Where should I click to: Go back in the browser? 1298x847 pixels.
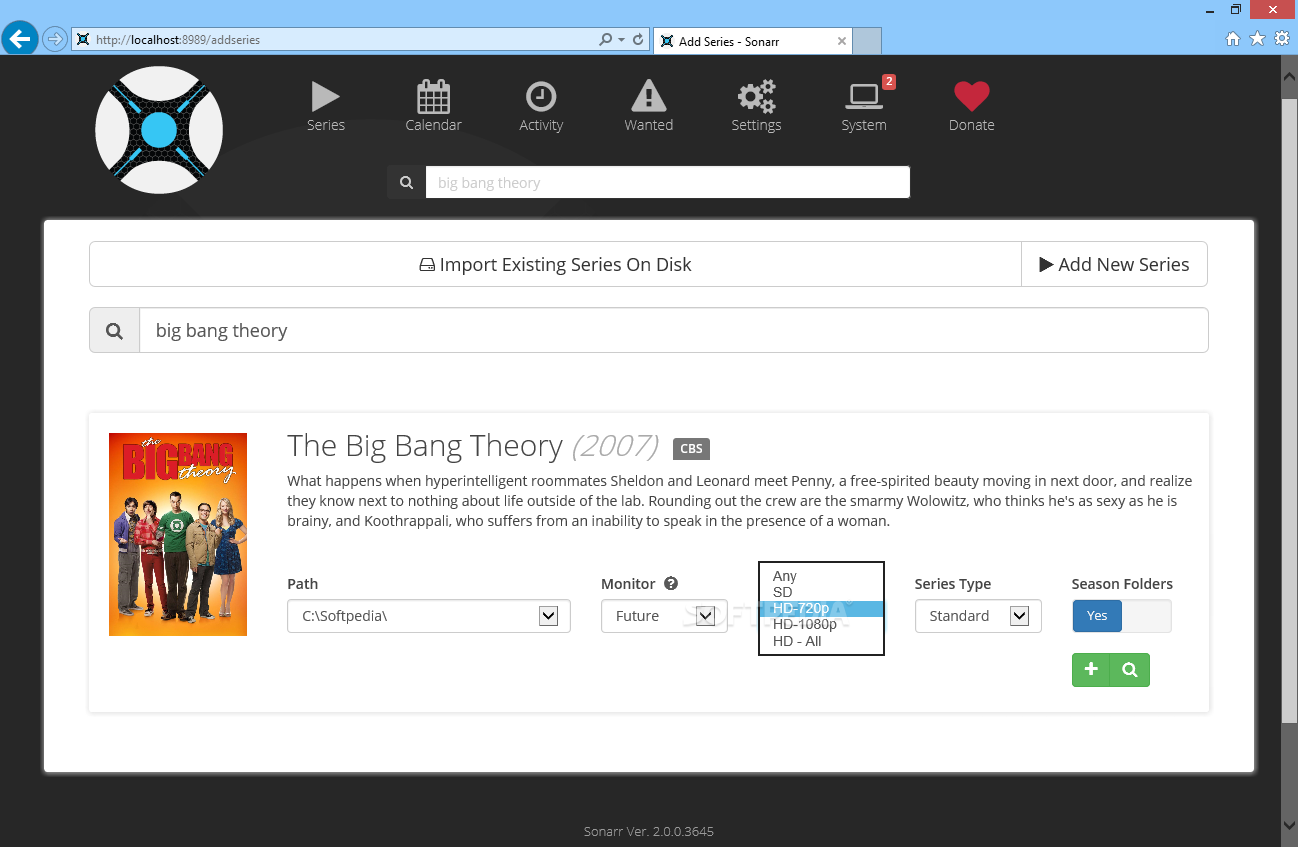point(20,39)
